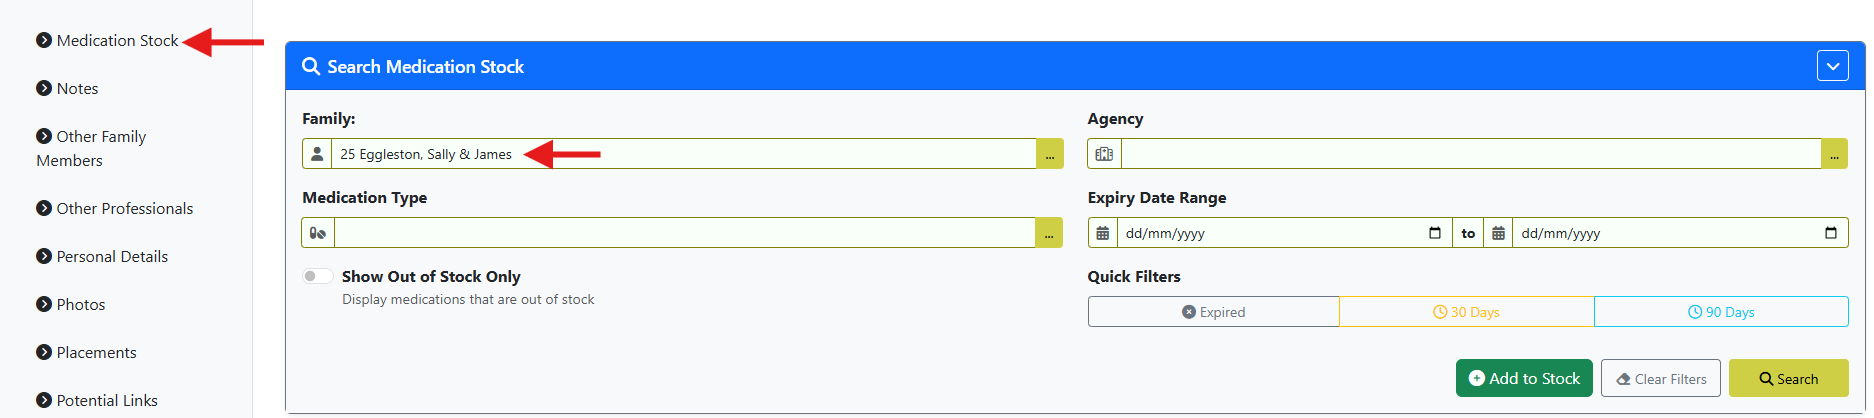Open date picker in second expiry date box
1874x418 pixels.
coord(1831,233)
